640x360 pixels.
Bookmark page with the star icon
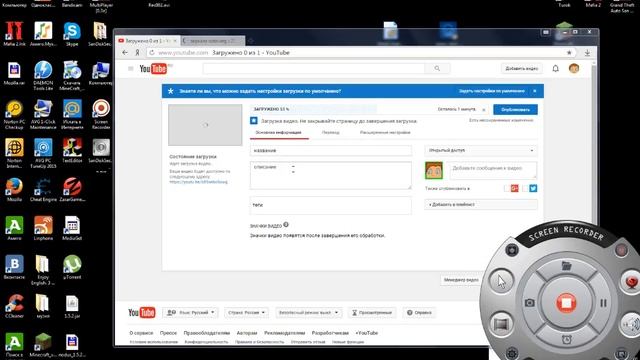569,53
